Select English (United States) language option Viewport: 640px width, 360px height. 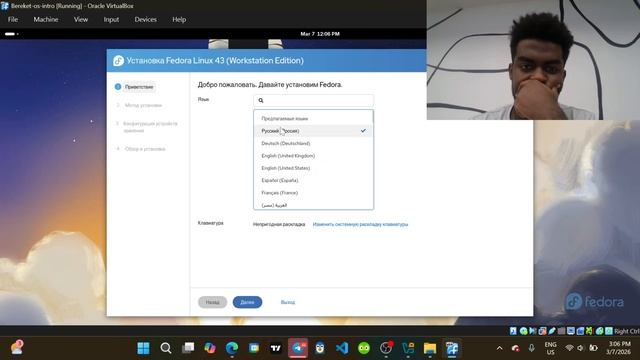coord(313,168)
